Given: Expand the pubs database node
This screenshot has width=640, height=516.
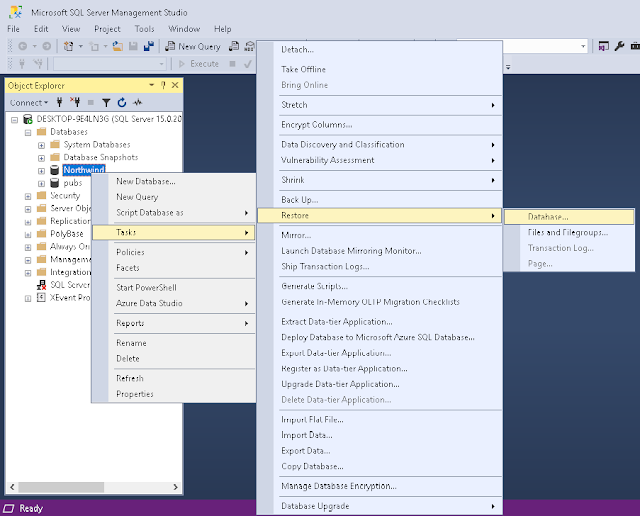Looking at the screenshot, I should (x=41, y=184).
